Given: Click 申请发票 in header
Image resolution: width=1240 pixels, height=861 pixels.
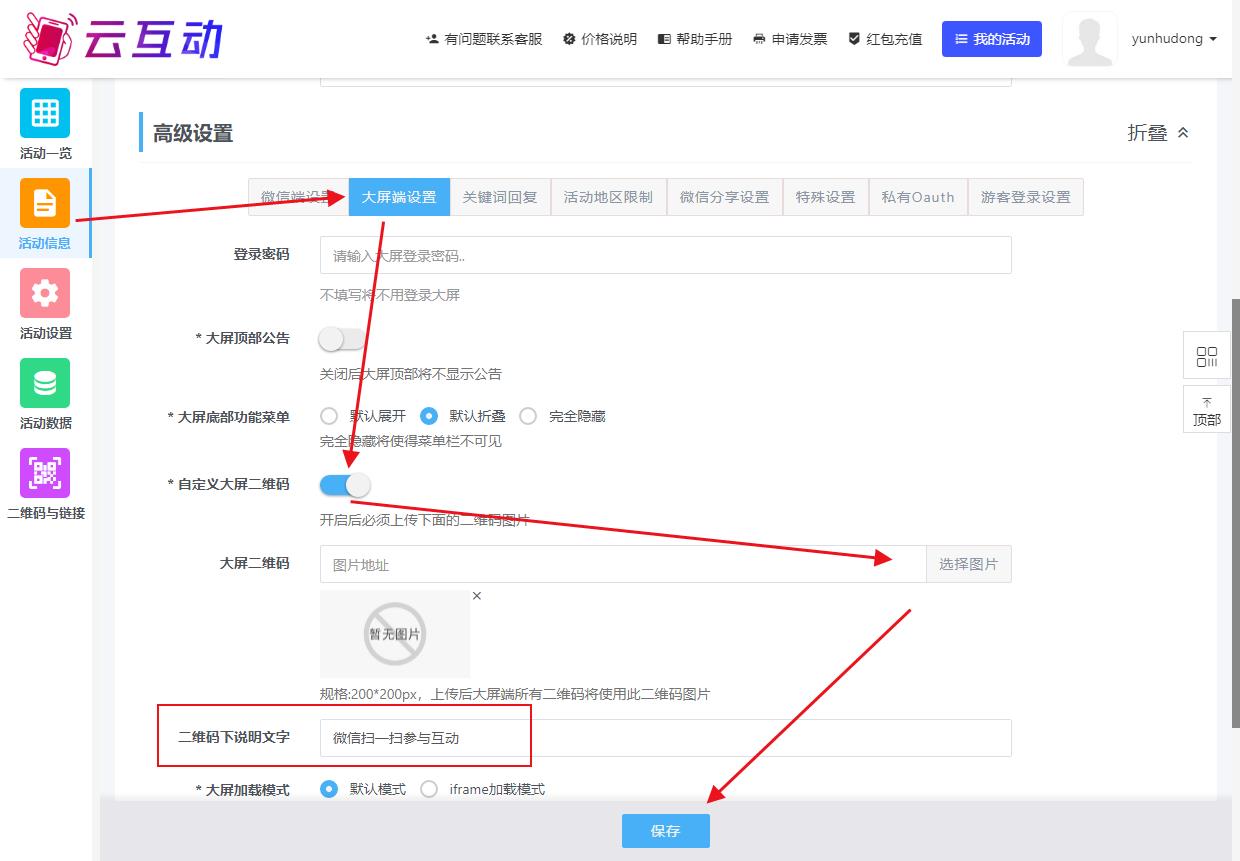Looking at the screenshot, I should pos(790,39).
